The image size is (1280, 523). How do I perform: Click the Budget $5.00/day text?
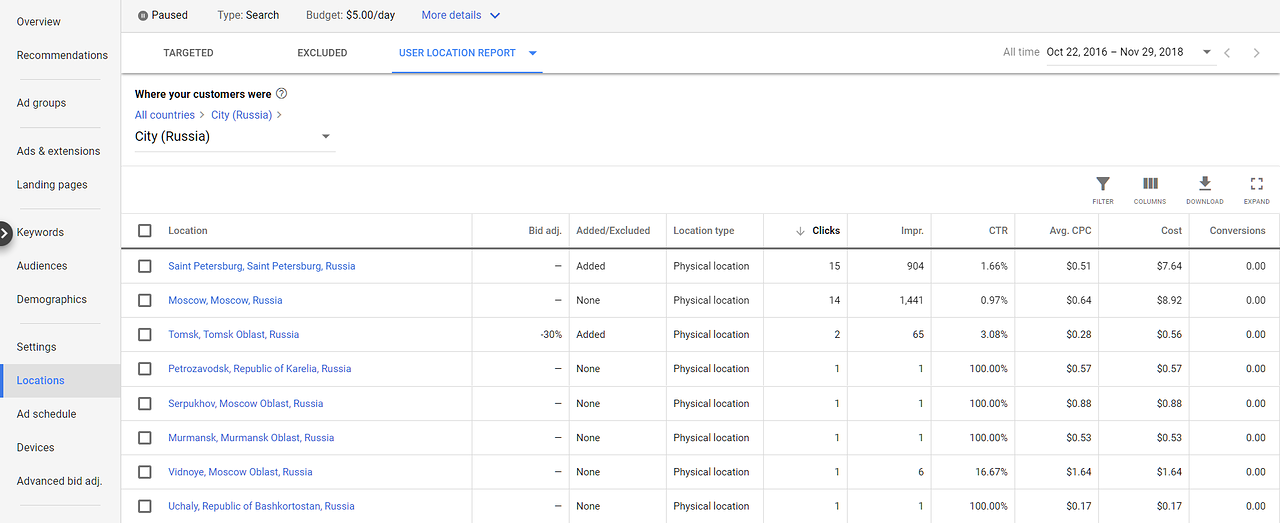[x=351, y=16]
